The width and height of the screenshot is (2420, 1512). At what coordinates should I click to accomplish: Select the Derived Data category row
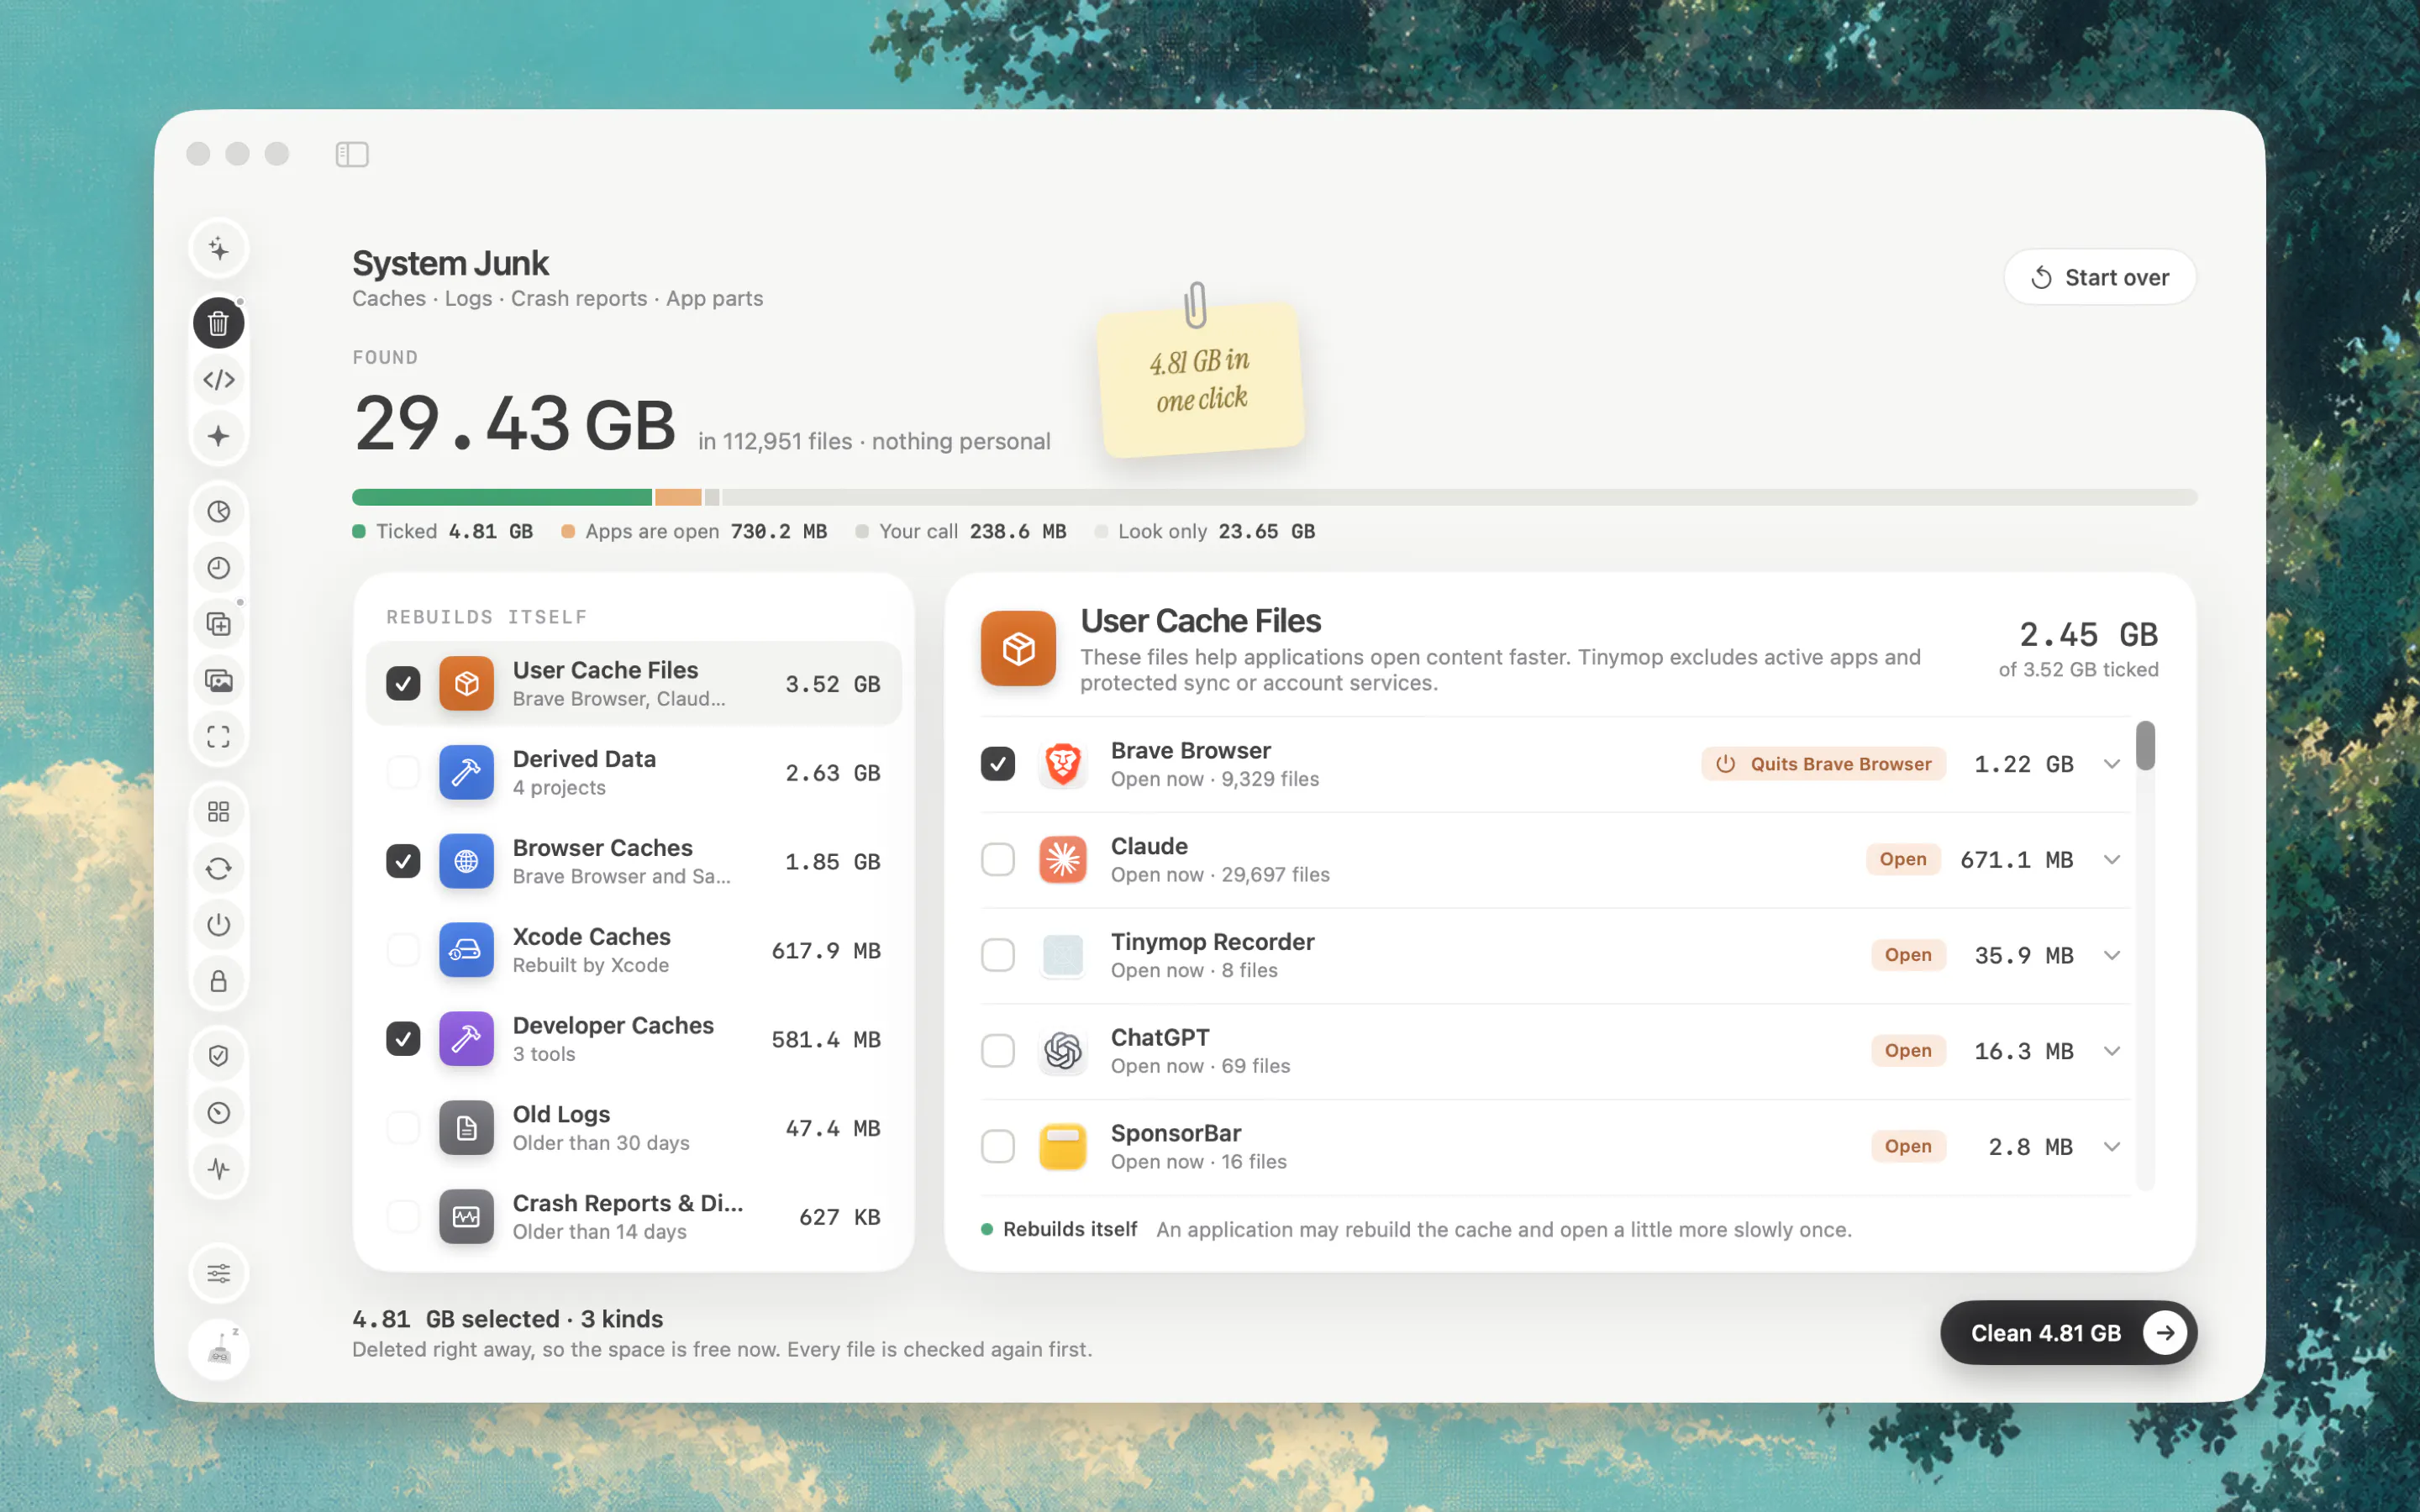[x=634, y=773]
